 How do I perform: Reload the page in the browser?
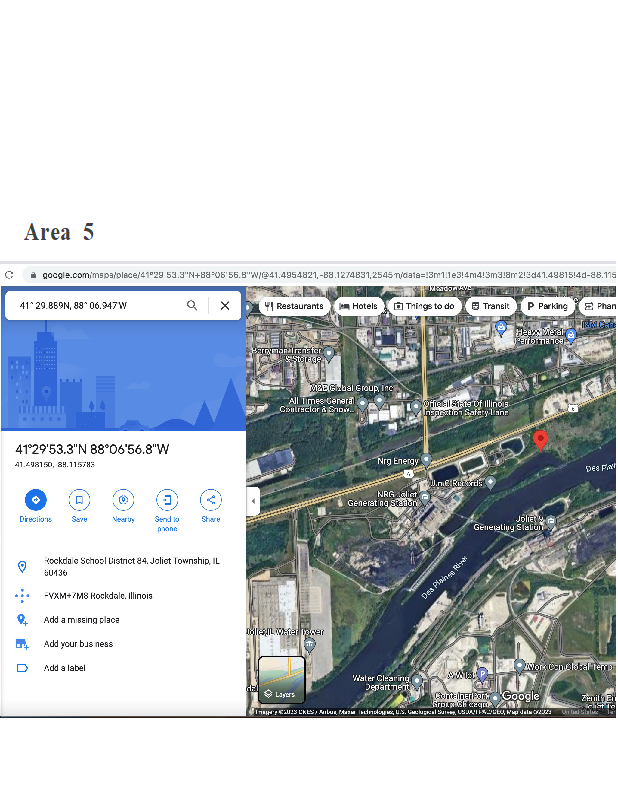point(9,274)
